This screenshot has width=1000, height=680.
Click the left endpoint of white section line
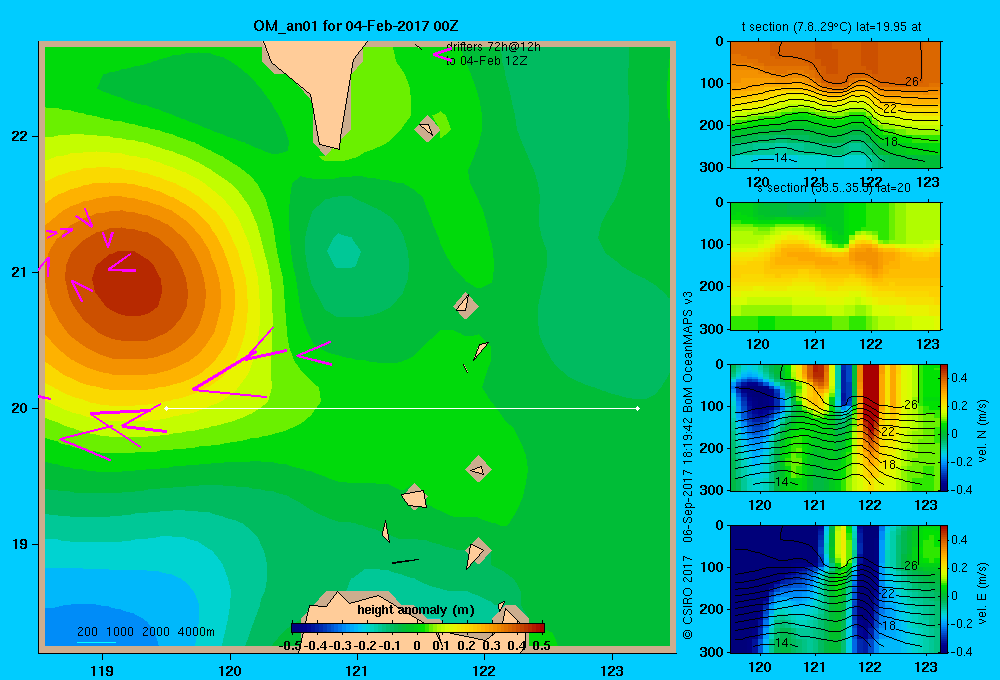166,408
